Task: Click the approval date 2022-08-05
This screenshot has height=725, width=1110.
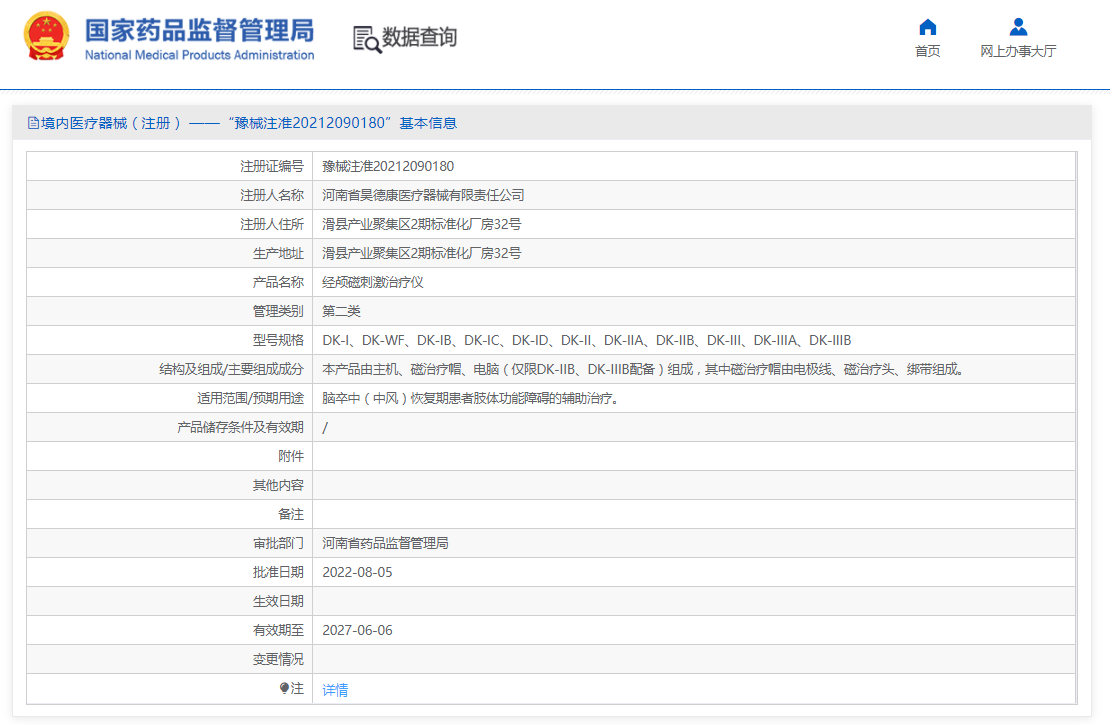Action: [x=357, y=572]
